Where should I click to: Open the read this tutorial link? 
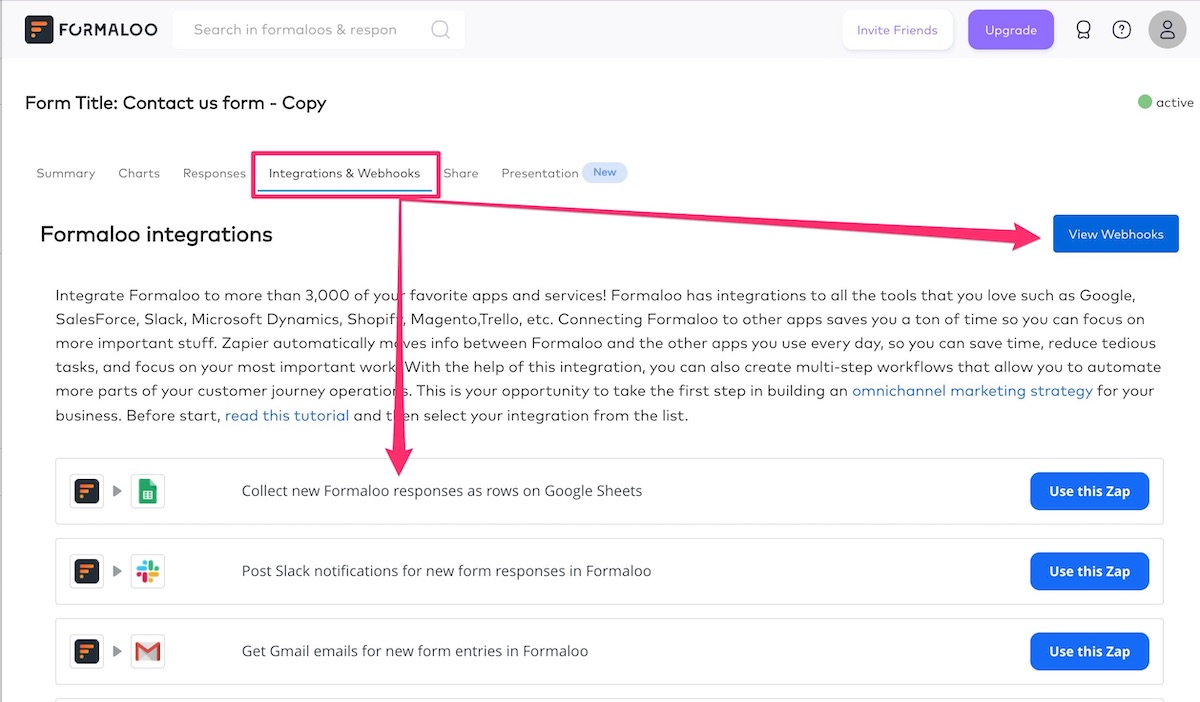click(287, 415)
